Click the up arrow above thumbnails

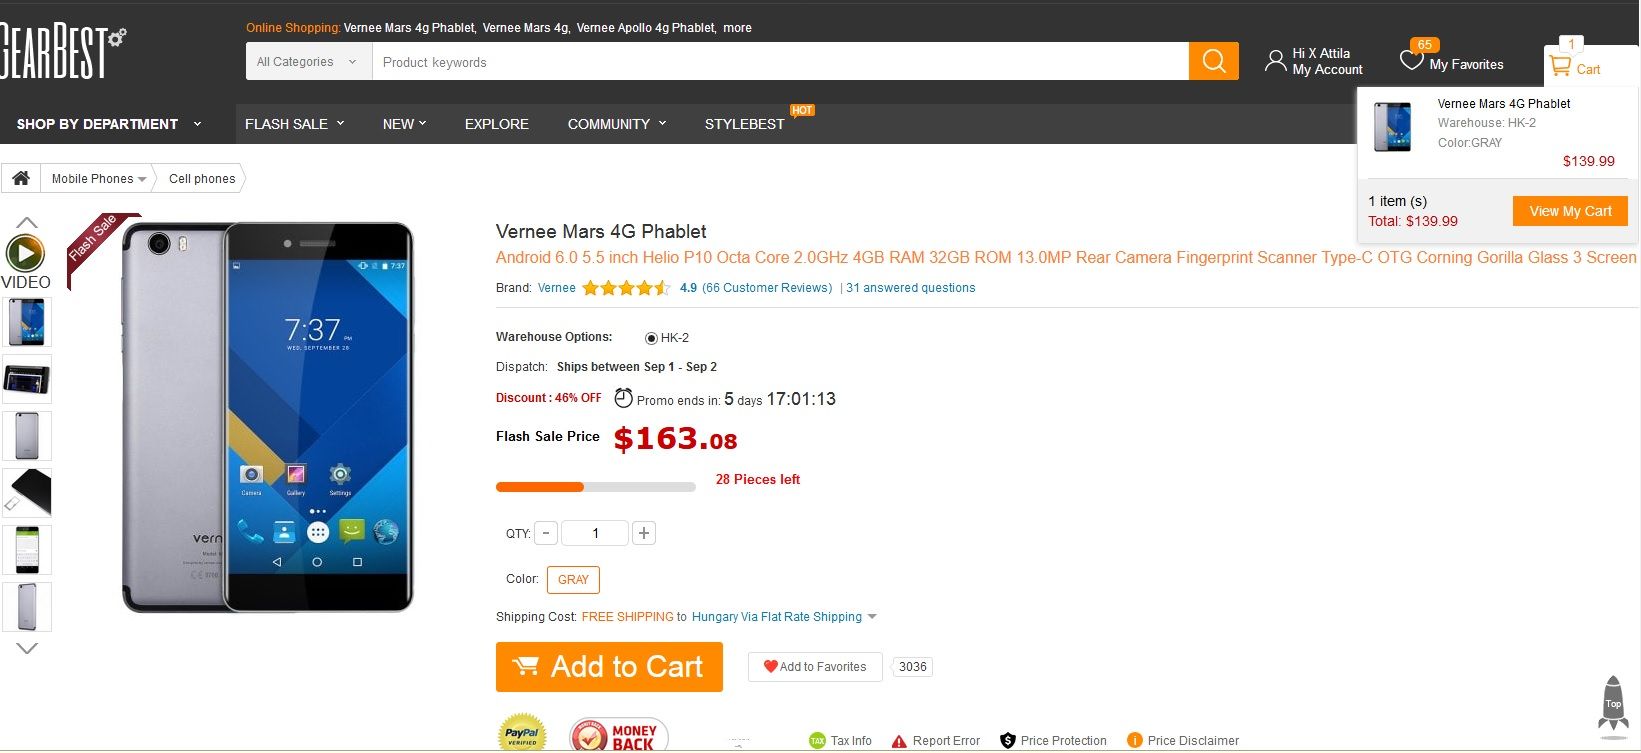coord(27,222)
